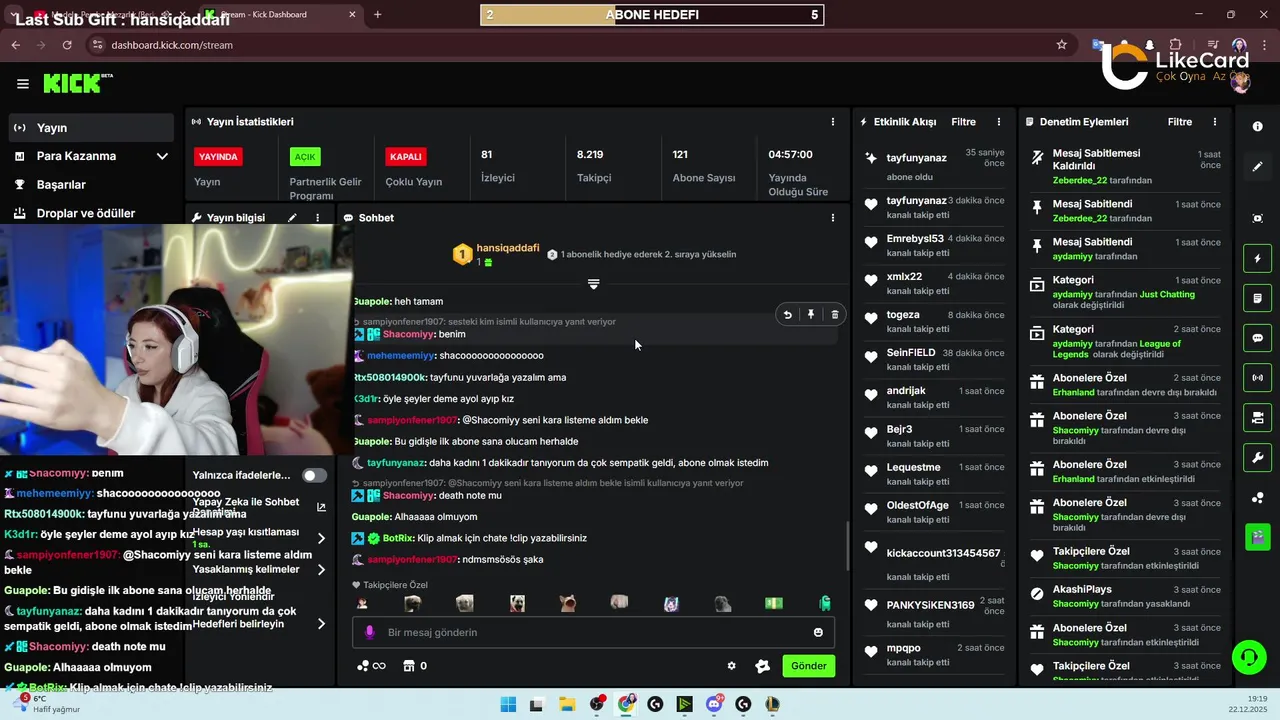This screenshot has height=720, width=1280.
Task: Open the Filtre option in Etkinlik Akışı
Action: click(x=964, y=122)
